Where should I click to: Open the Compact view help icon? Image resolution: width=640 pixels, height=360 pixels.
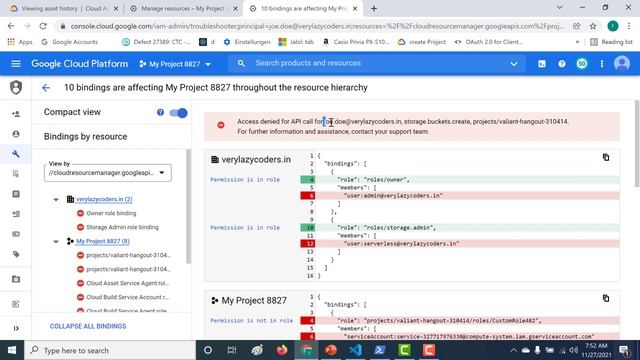click(x=160, y=112)
